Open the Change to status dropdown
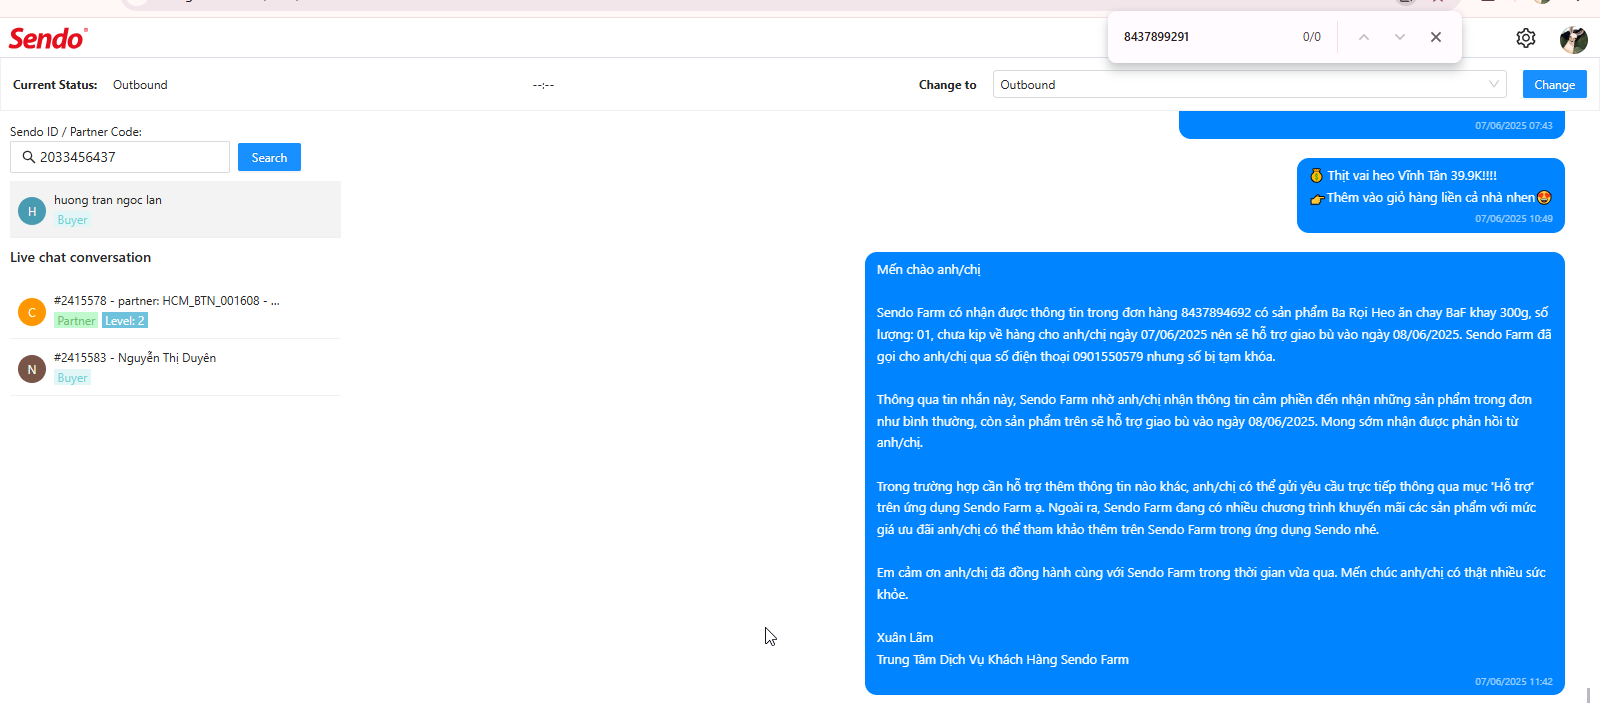This screenshot has width=1600, height=706. (1249, 84)
